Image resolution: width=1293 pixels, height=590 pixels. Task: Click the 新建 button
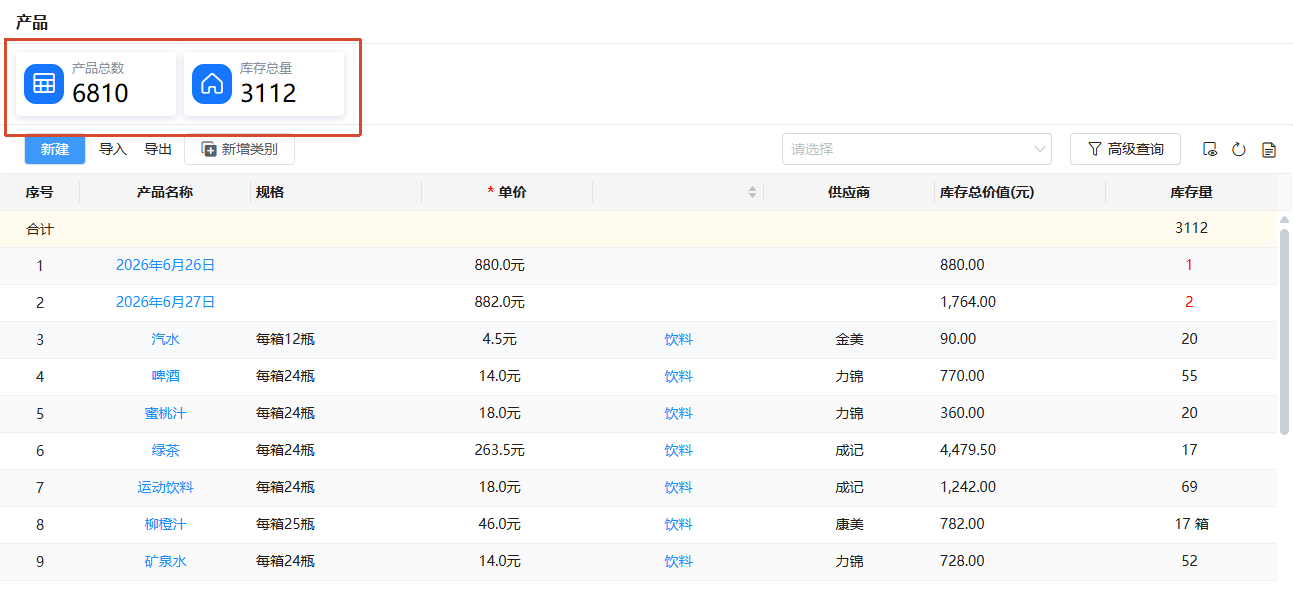(x=55, y=149)
